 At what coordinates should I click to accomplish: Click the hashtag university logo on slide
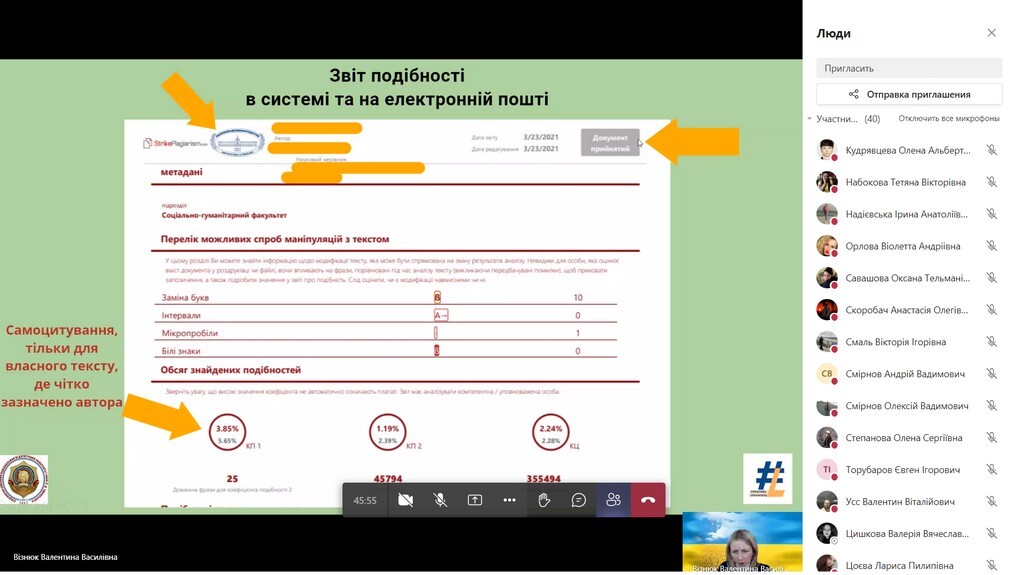click(768, 478)
